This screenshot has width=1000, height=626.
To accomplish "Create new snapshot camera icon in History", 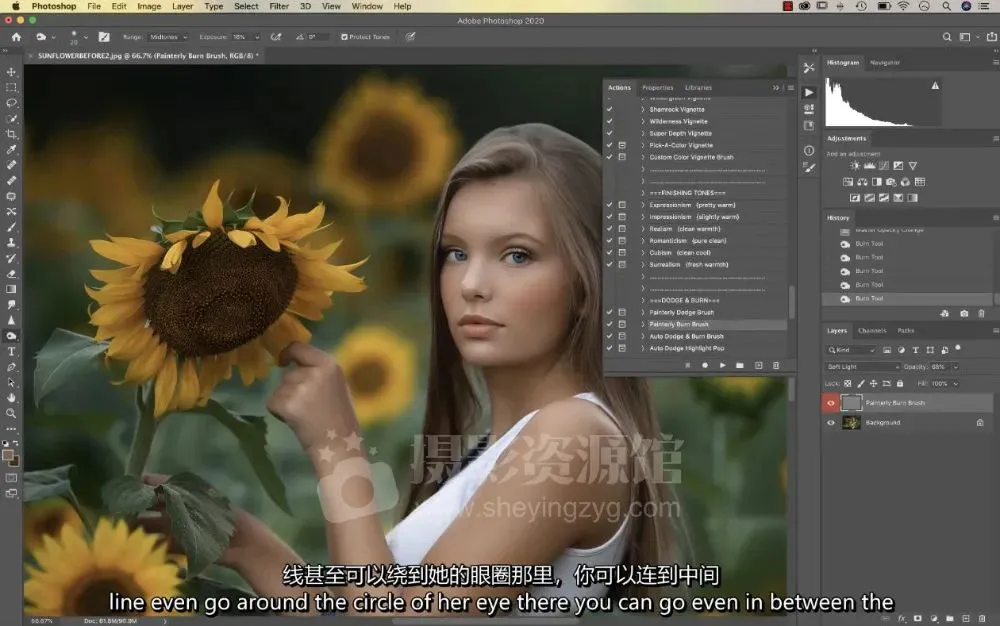I will coord(964,314).
